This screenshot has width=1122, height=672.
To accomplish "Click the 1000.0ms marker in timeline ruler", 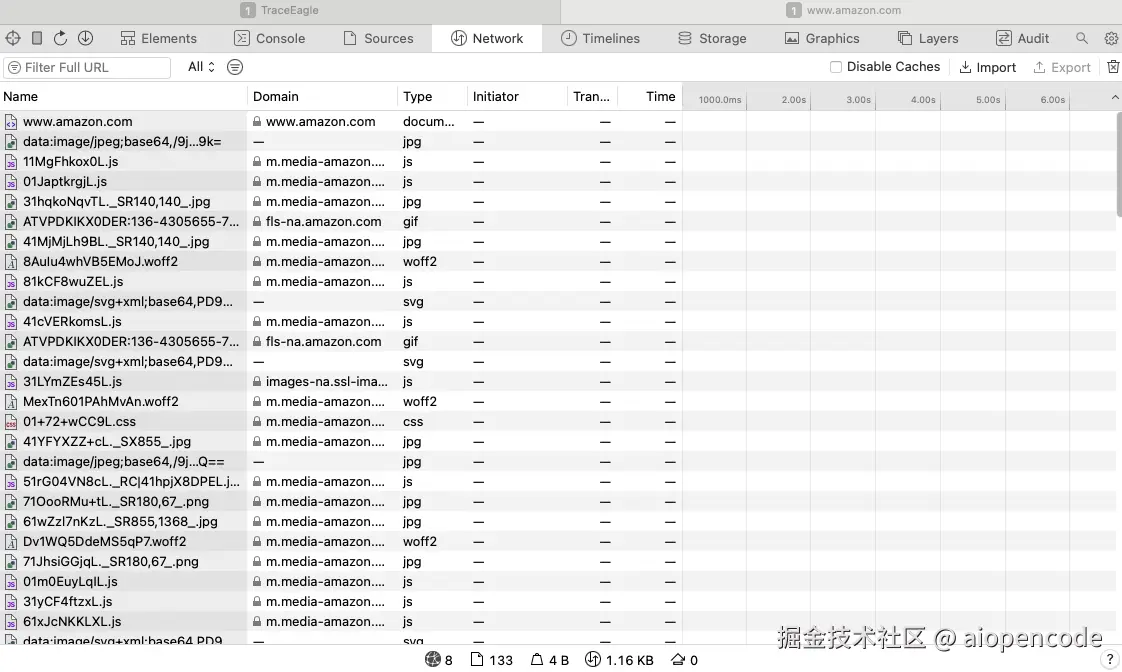I will click(x=720, y=99).
